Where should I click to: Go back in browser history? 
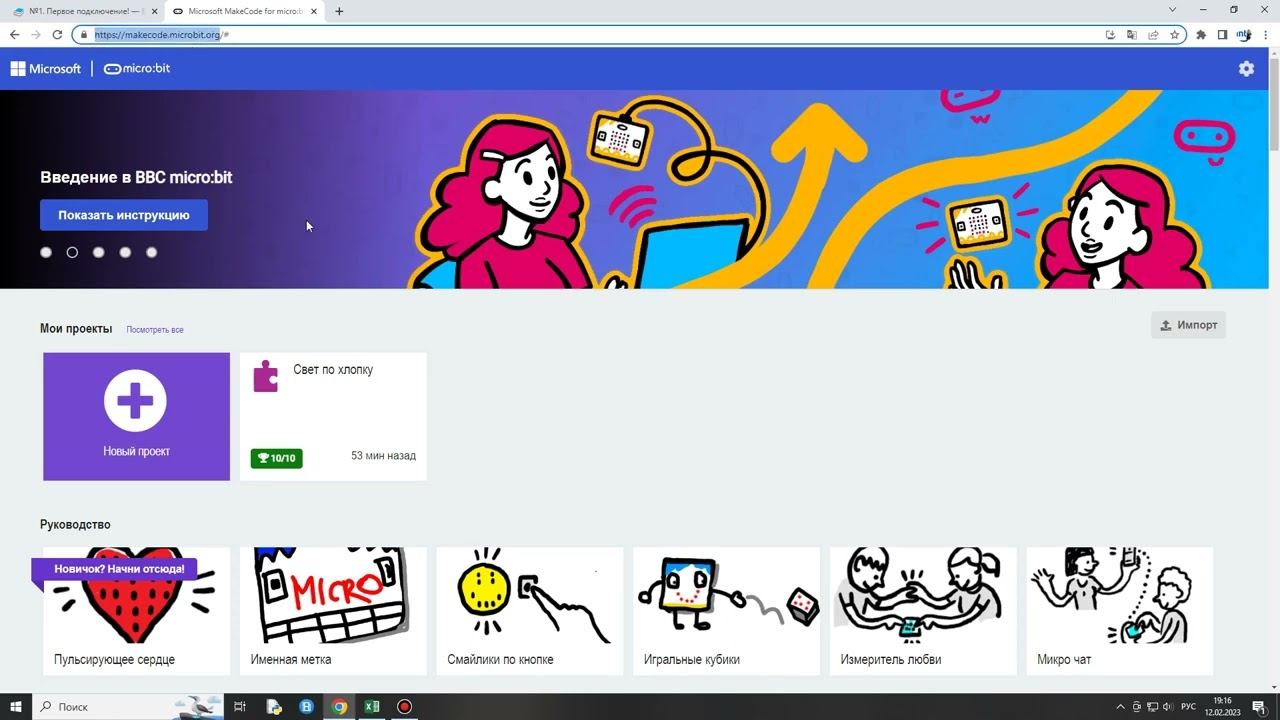click(x=14, y=34)
